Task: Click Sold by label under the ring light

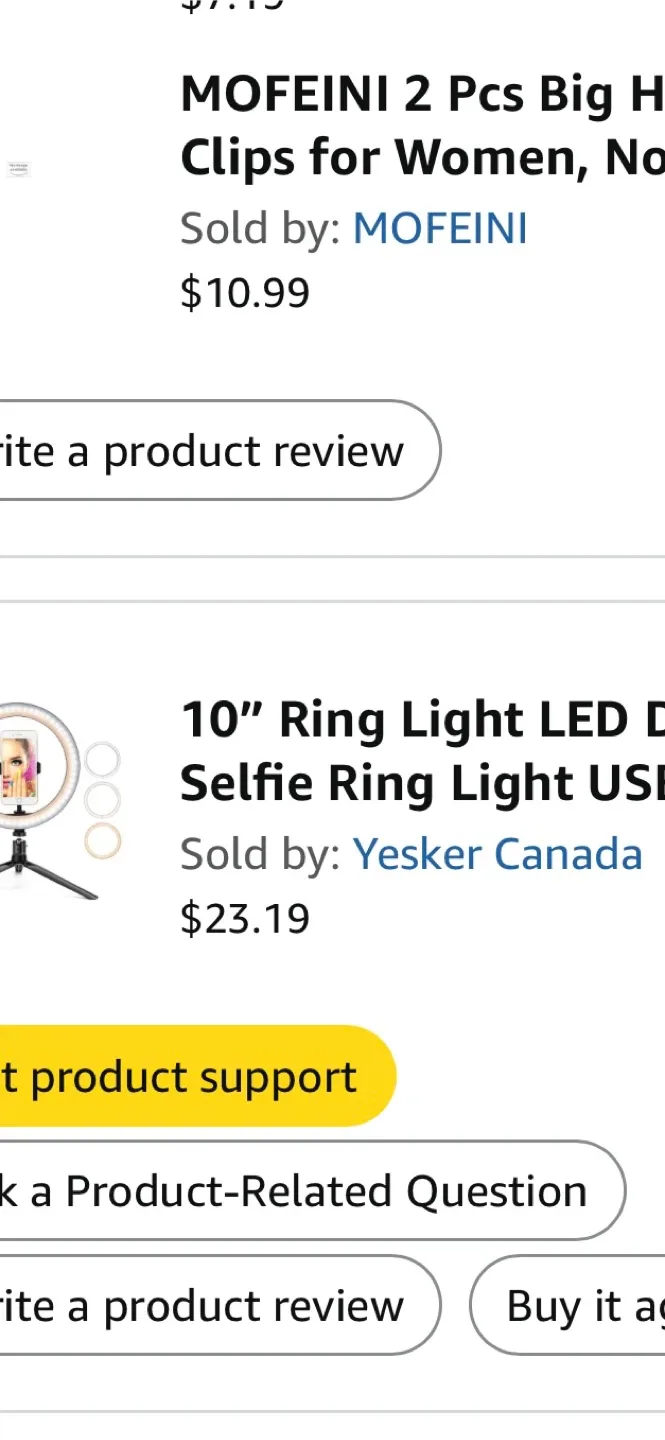Action: point(258,853)
